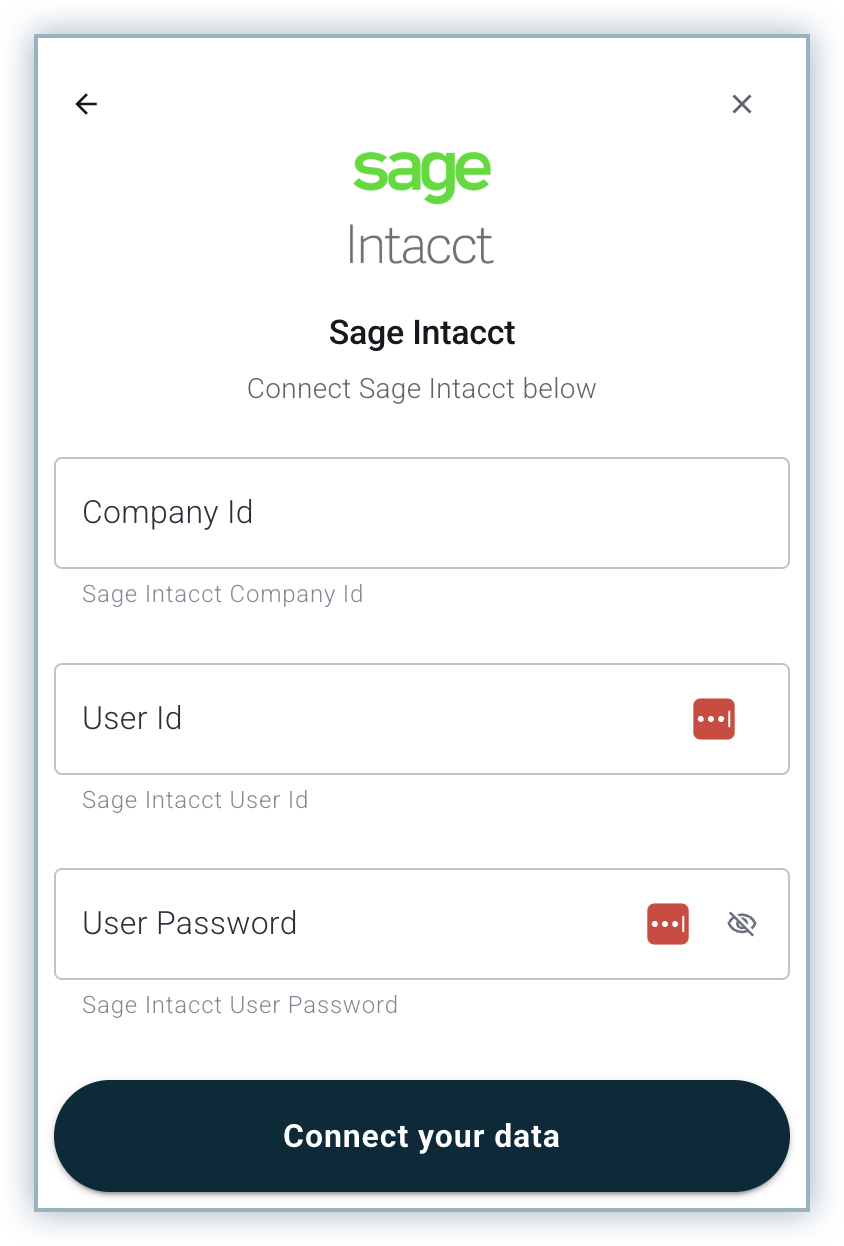
Task: Click the bold Sage Intacct heading
Action: (422, 333)
